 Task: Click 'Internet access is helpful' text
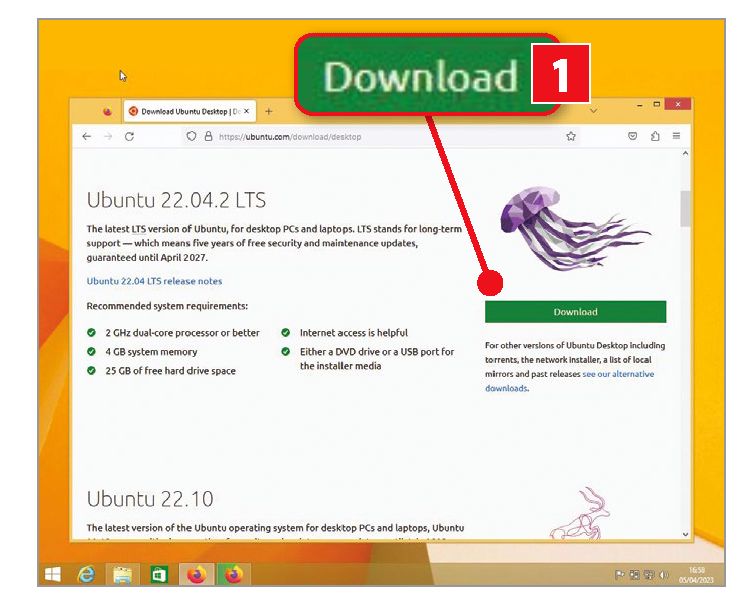pyautogui.click(x=353, y=333)
